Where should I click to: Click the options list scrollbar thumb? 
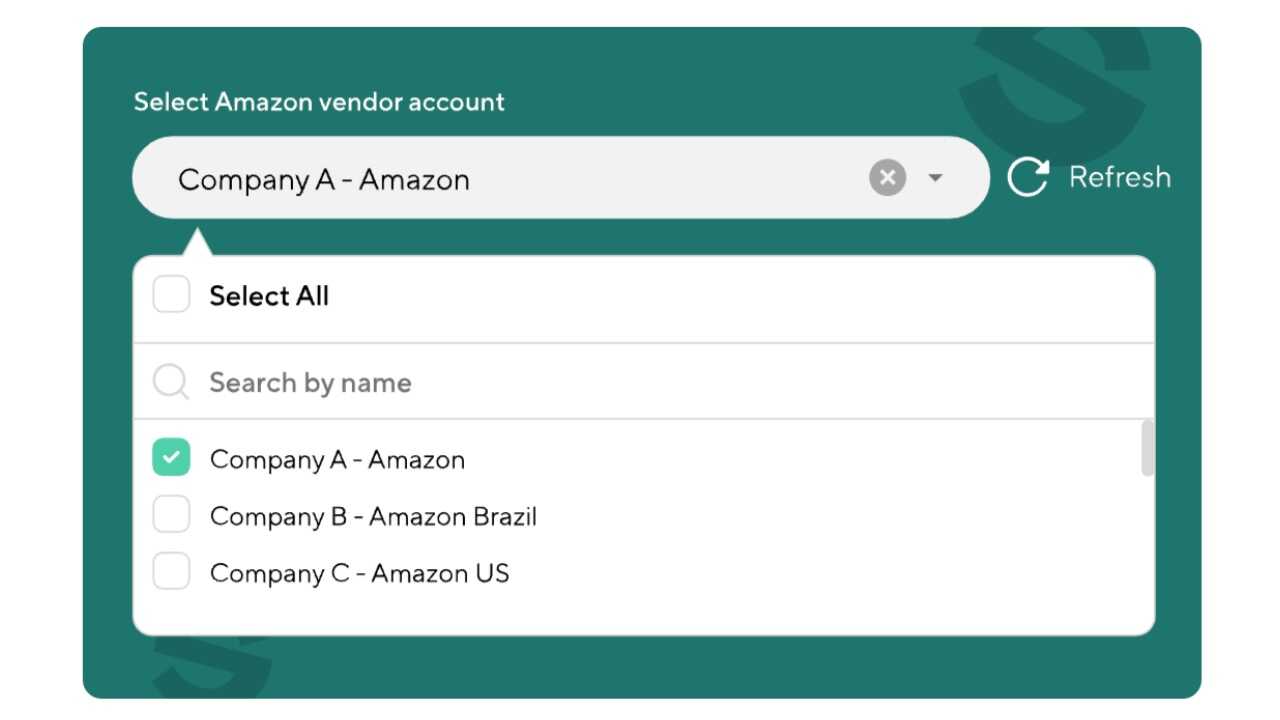(1147, 448)
